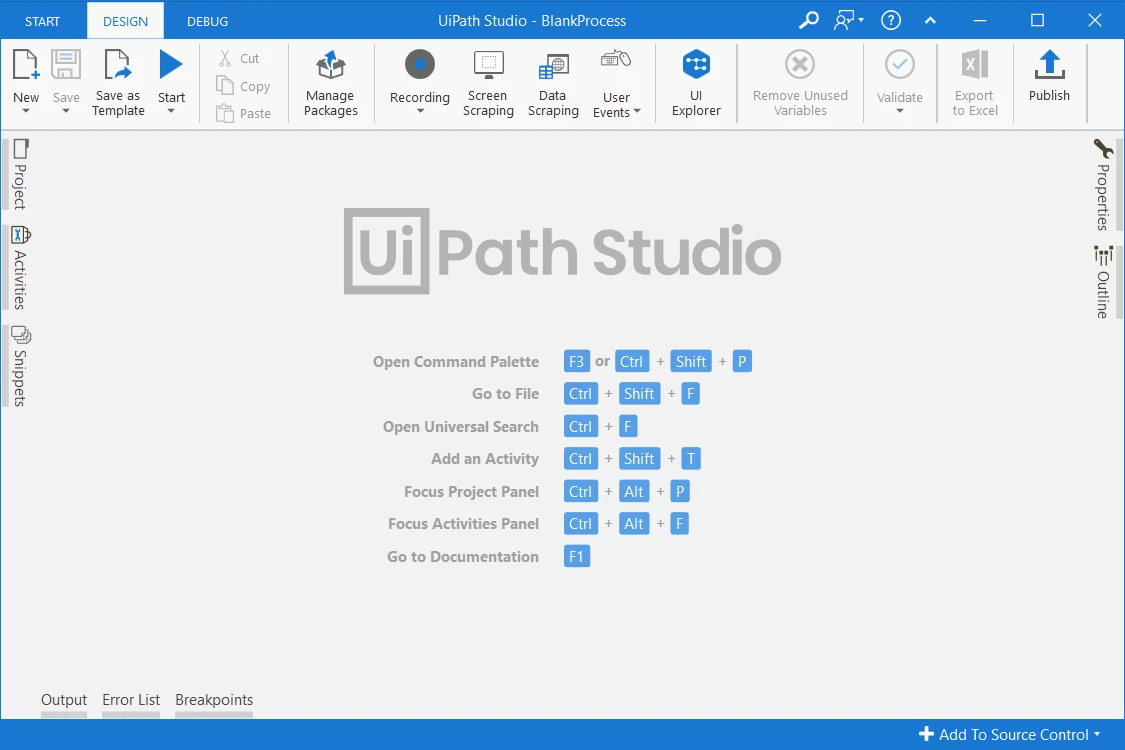The image size is (1125, 750).
Task: Open UI Explorer
Action: coord(696,83)
